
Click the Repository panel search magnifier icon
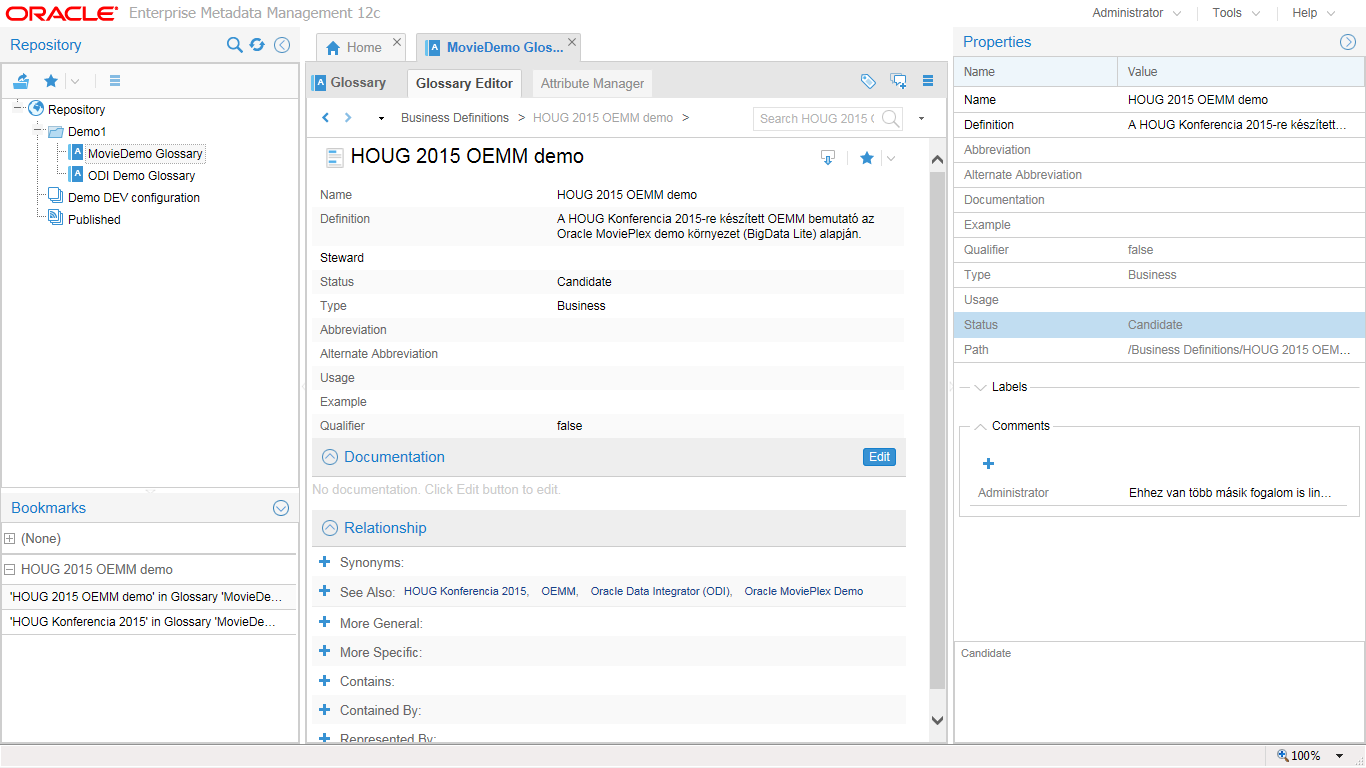[x=234, y=45]
